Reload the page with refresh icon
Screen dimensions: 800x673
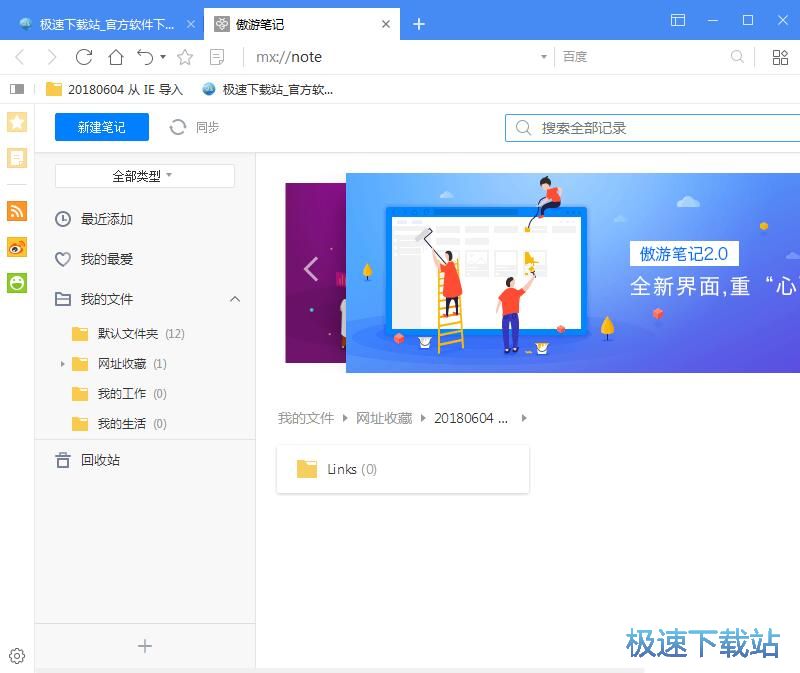tap(84, 57)
